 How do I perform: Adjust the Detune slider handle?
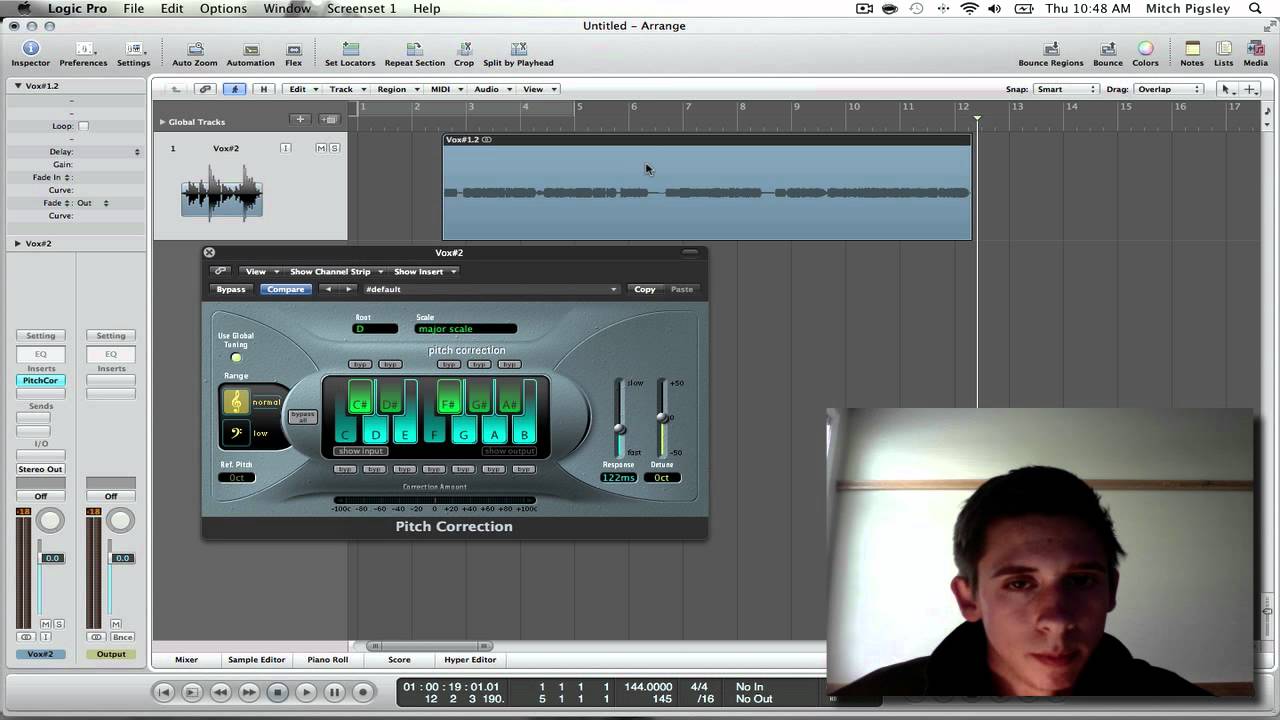pos(661,417)
